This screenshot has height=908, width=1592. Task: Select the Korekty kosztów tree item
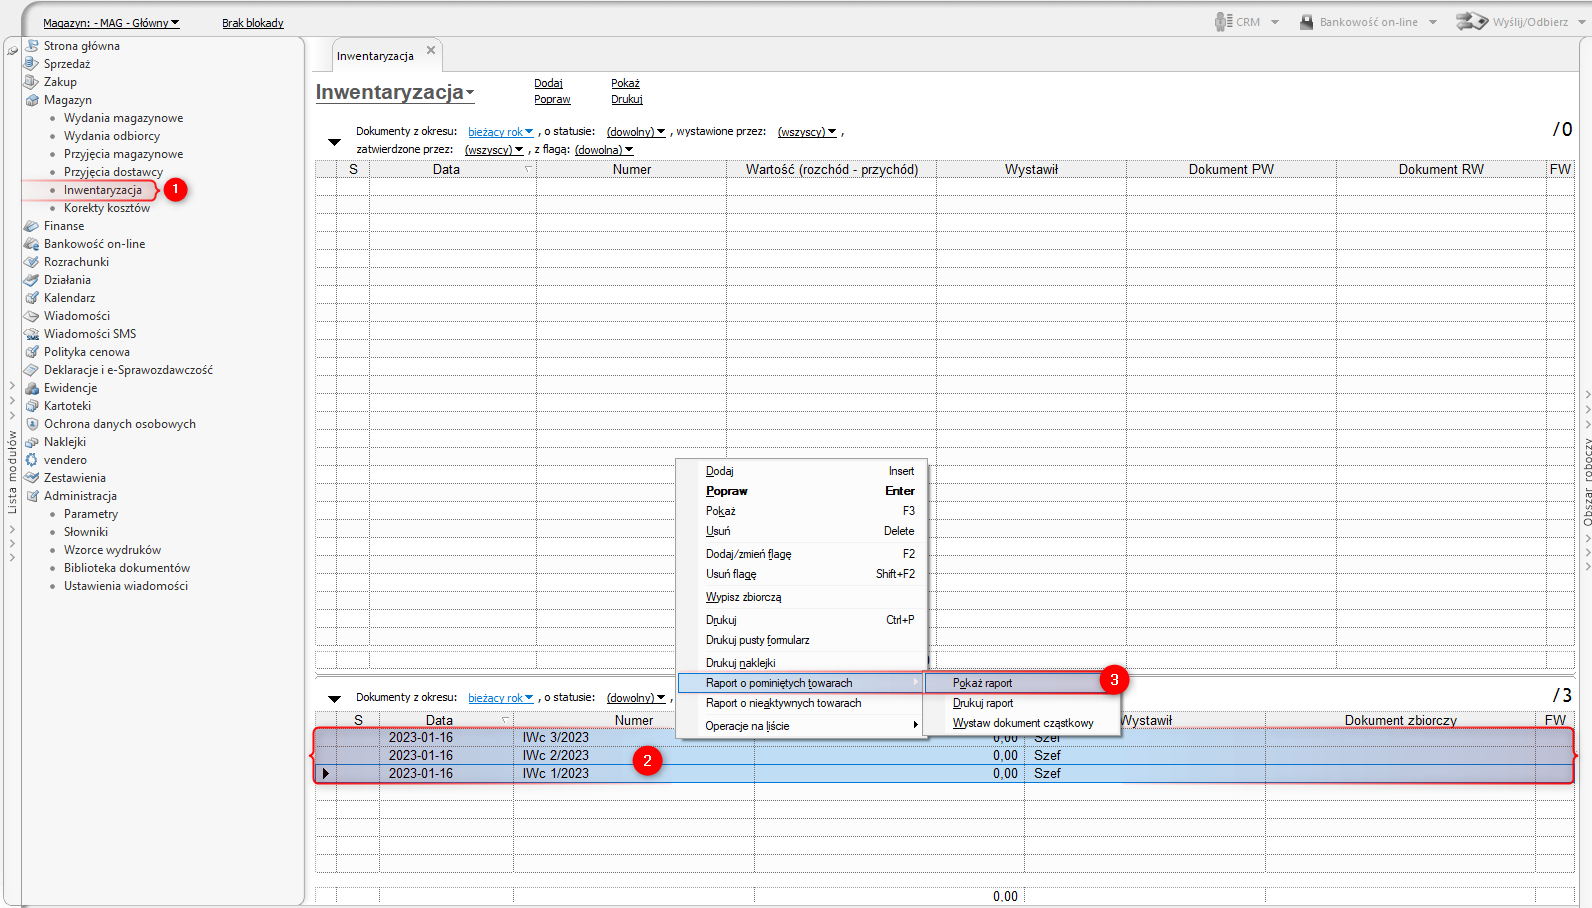click(x=107, y=208)
